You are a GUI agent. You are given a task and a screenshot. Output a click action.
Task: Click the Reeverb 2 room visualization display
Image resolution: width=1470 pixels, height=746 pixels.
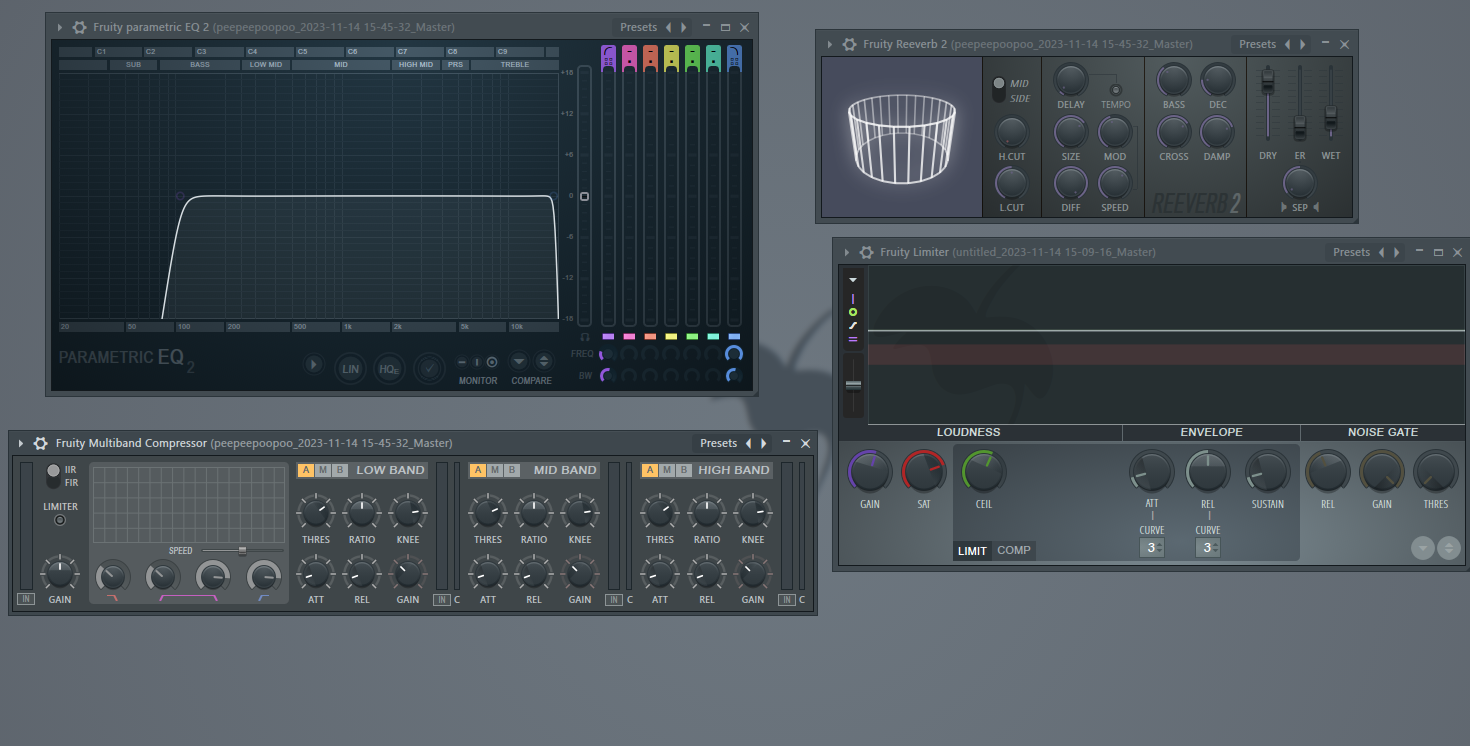pyautogui.click(x=902, y=136)
